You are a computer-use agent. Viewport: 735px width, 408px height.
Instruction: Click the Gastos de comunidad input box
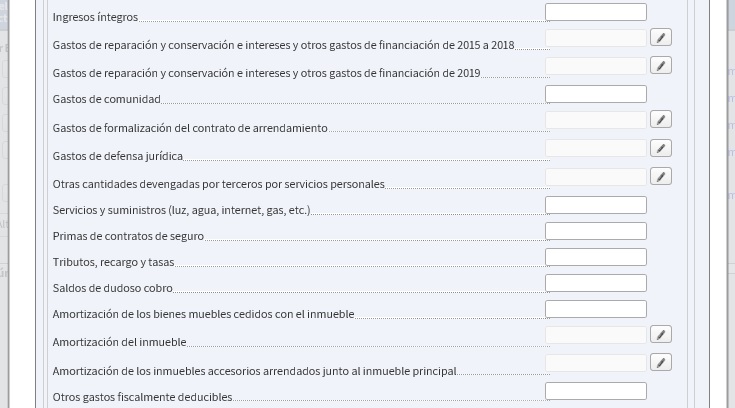[596, 94]
